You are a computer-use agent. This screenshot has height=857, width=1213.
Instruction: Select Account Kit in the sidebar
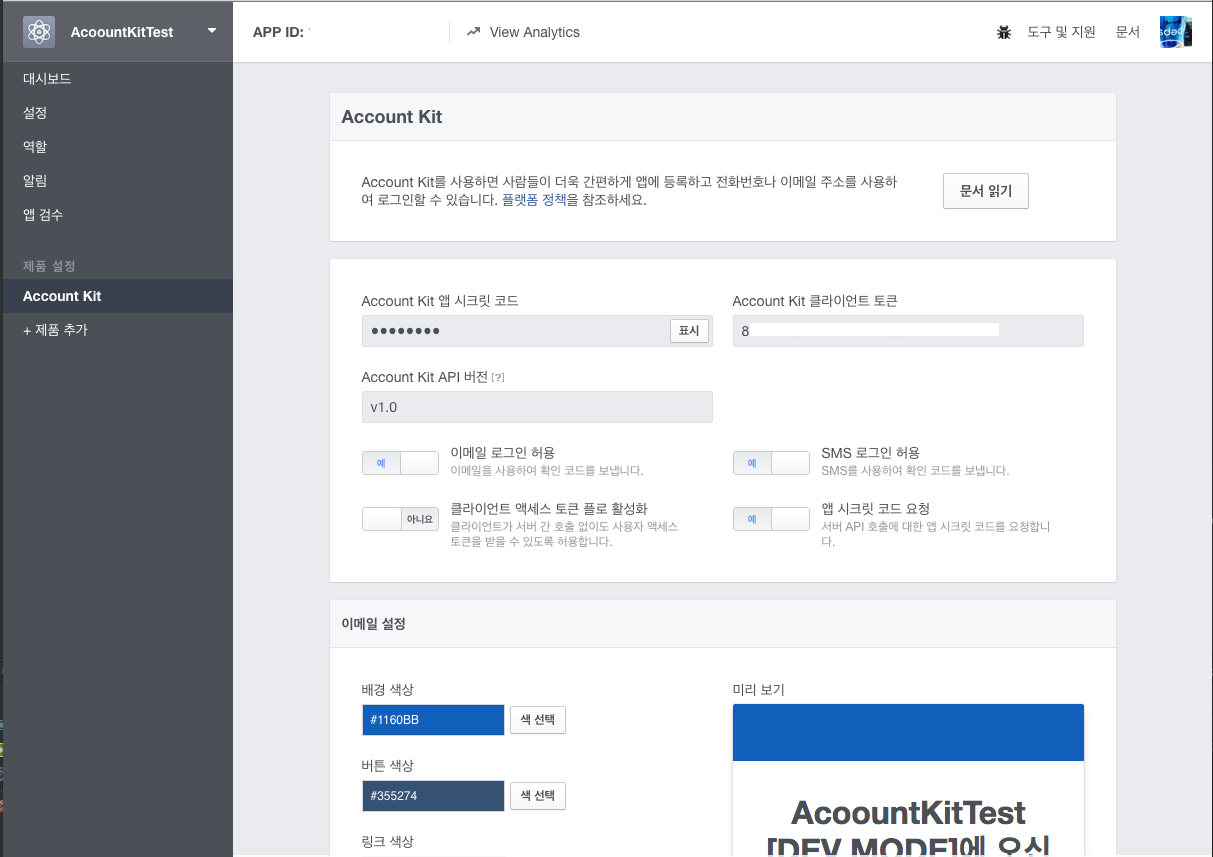point(116,296)
